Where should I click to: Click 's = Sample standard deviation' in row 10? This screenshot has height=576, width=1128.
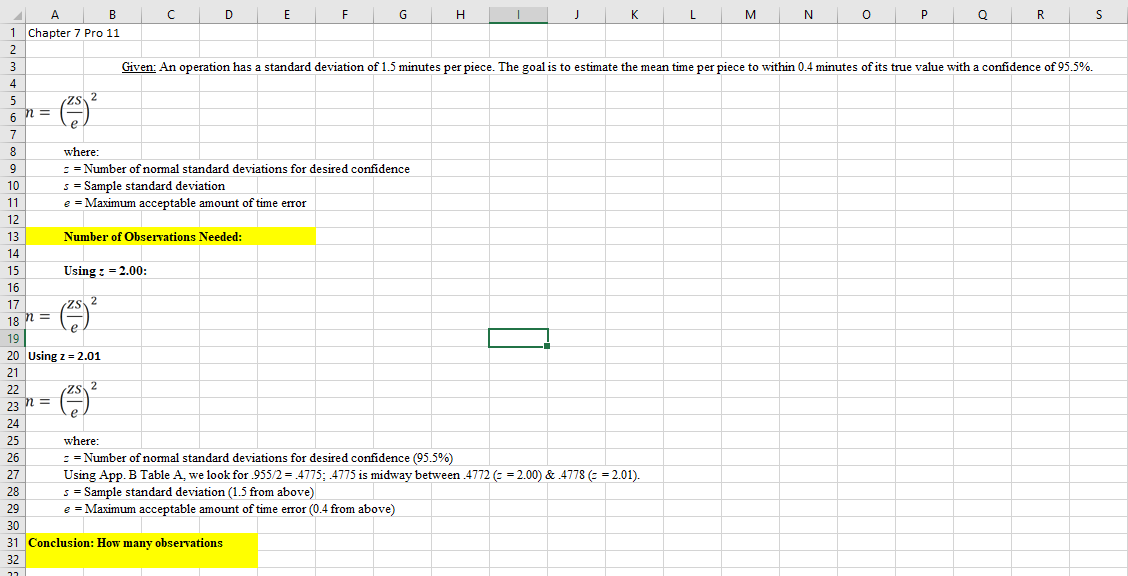click(x=144, y=186)
